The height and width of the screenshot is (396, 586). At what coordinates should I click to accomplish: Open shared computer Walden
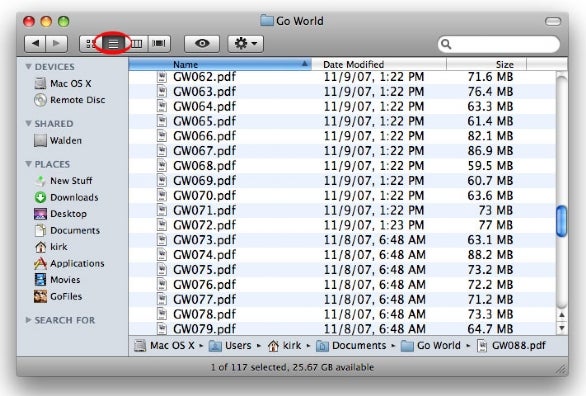[x=58, y=140]
